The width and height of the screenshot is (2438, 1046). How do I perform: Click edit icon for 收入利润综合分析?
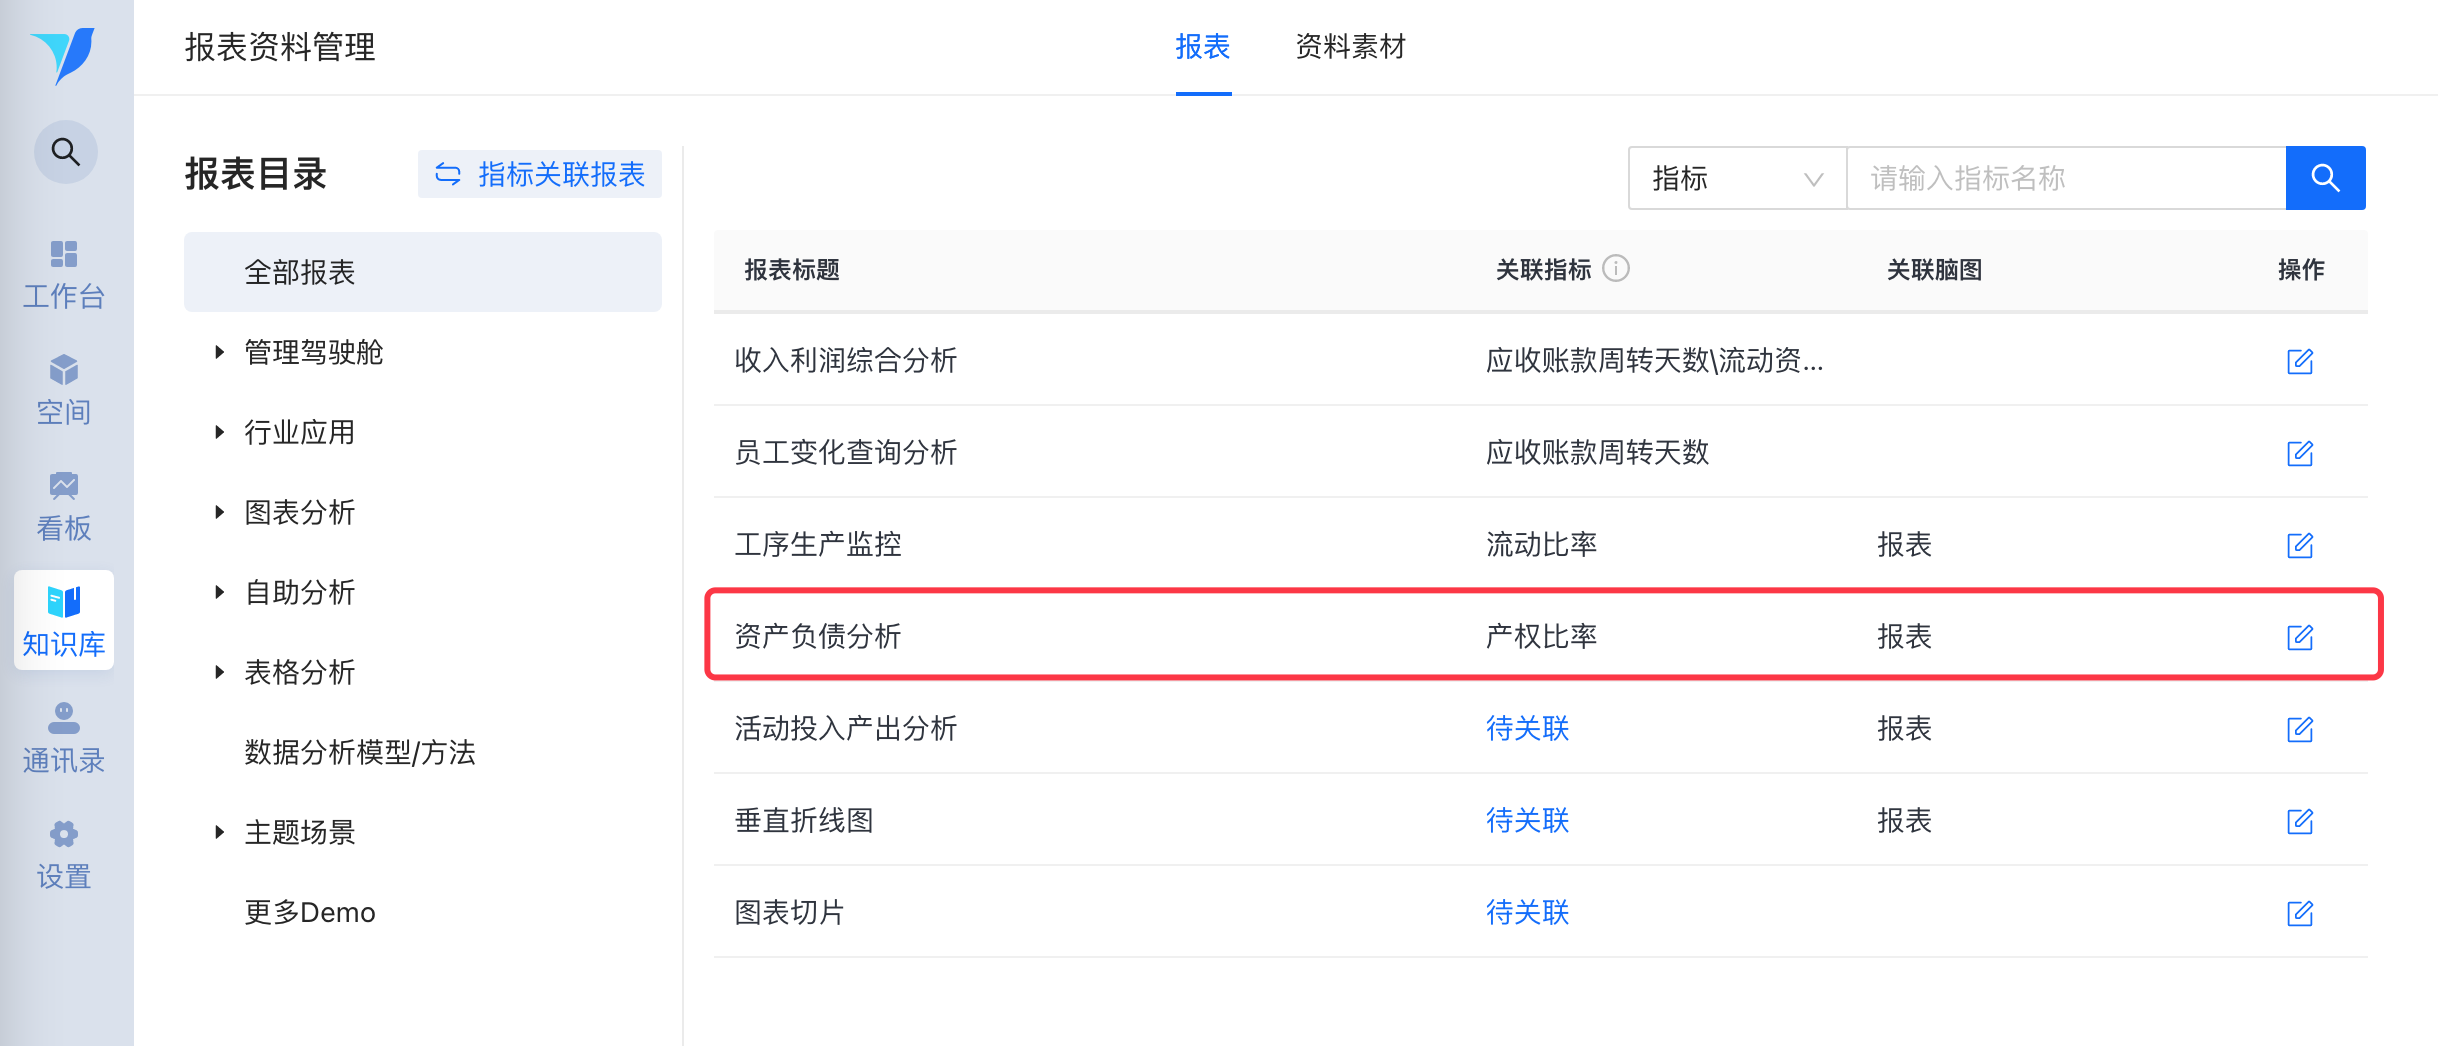[x=2299, y=361]
